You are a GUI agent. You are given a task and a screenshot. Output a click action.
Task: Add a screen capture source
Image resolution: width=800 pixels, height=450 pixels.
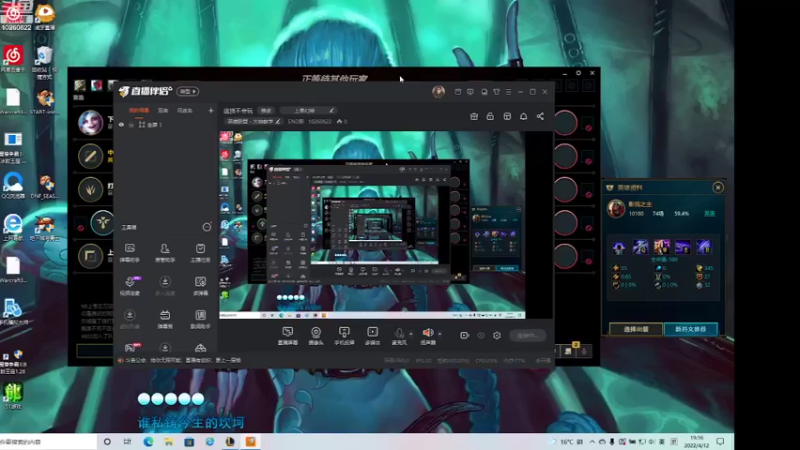[x=288, y=336]
